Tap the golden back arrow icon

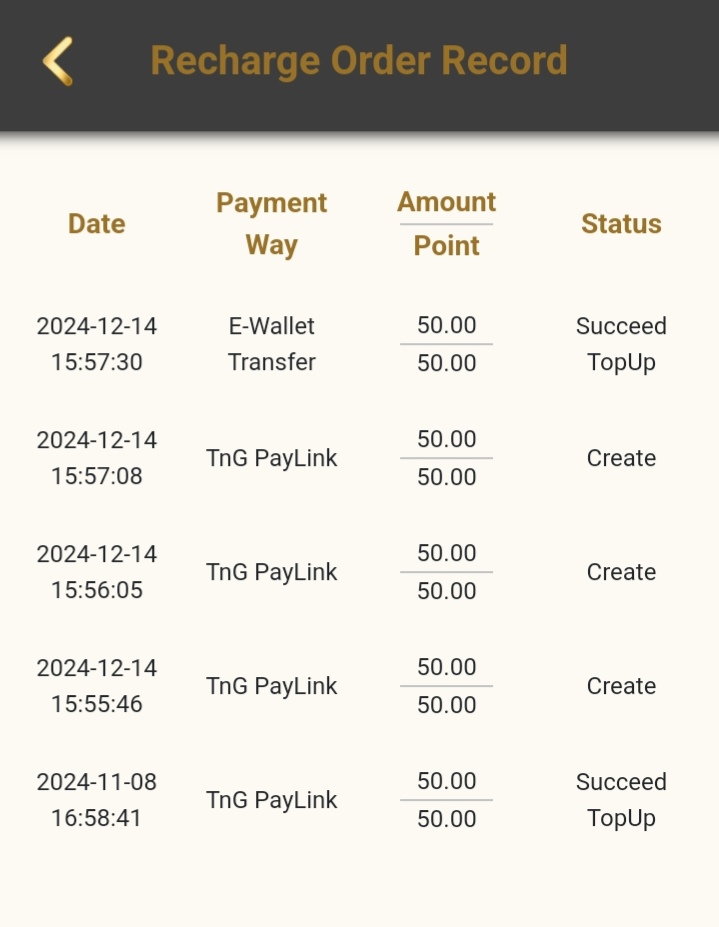coord(58,61)
